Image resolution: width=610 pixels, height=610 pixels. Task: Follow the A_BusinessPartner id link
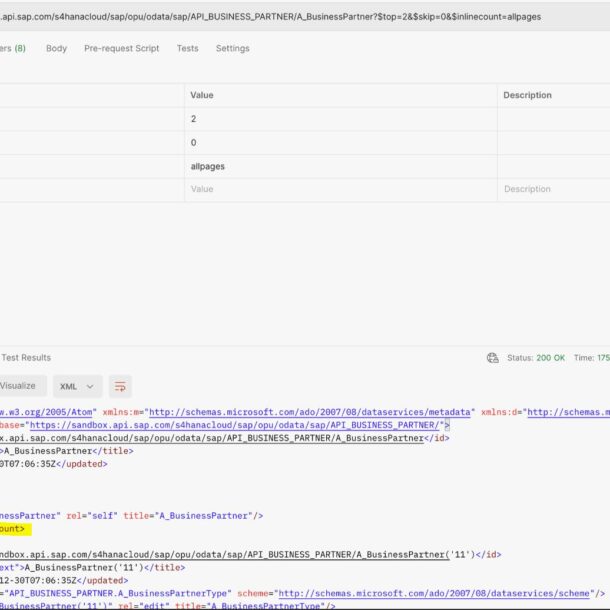pyautogui.click(x=212, y=438)
